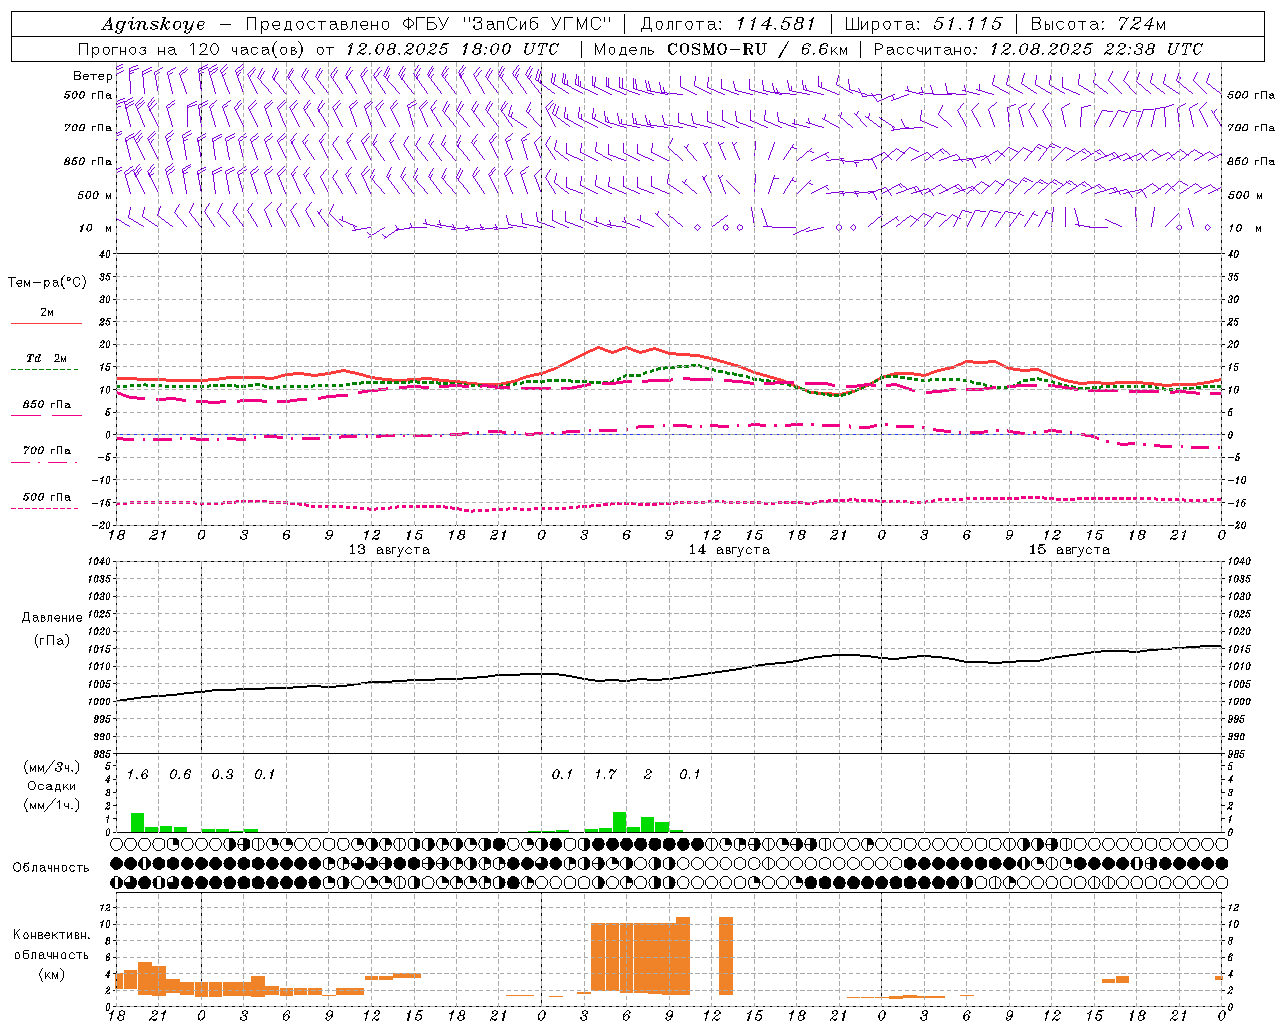Click the '(мм/1ч.)' precipitation unit label
Image resolution: width=1280 pixels, height=1024 pixels.
pyautogui.click(x=51, y=805)
